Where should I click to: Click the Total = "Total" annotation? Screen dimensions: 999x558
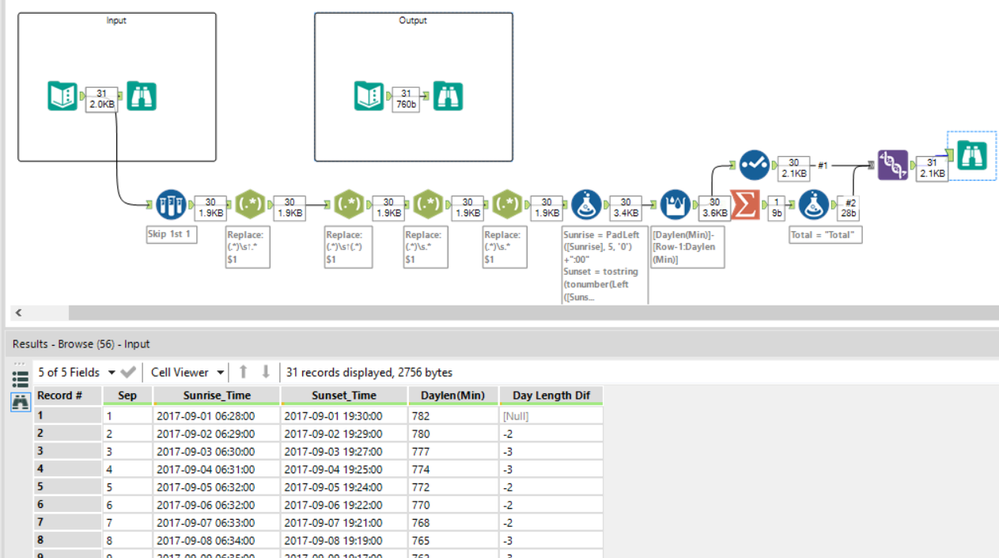[825, 234]
